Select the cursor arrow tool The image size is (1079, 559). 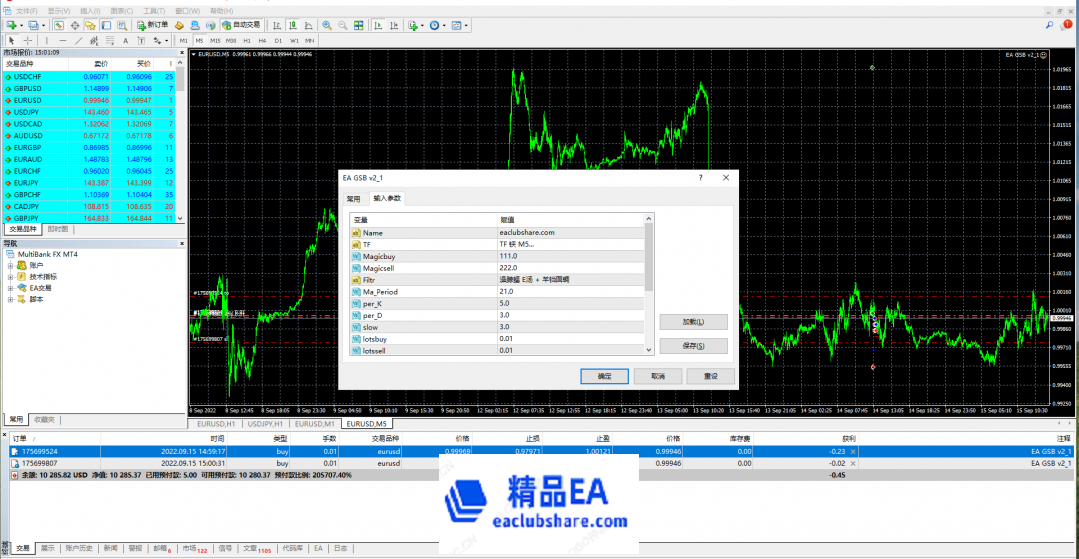pyautogui.click(x=12, y=41)
